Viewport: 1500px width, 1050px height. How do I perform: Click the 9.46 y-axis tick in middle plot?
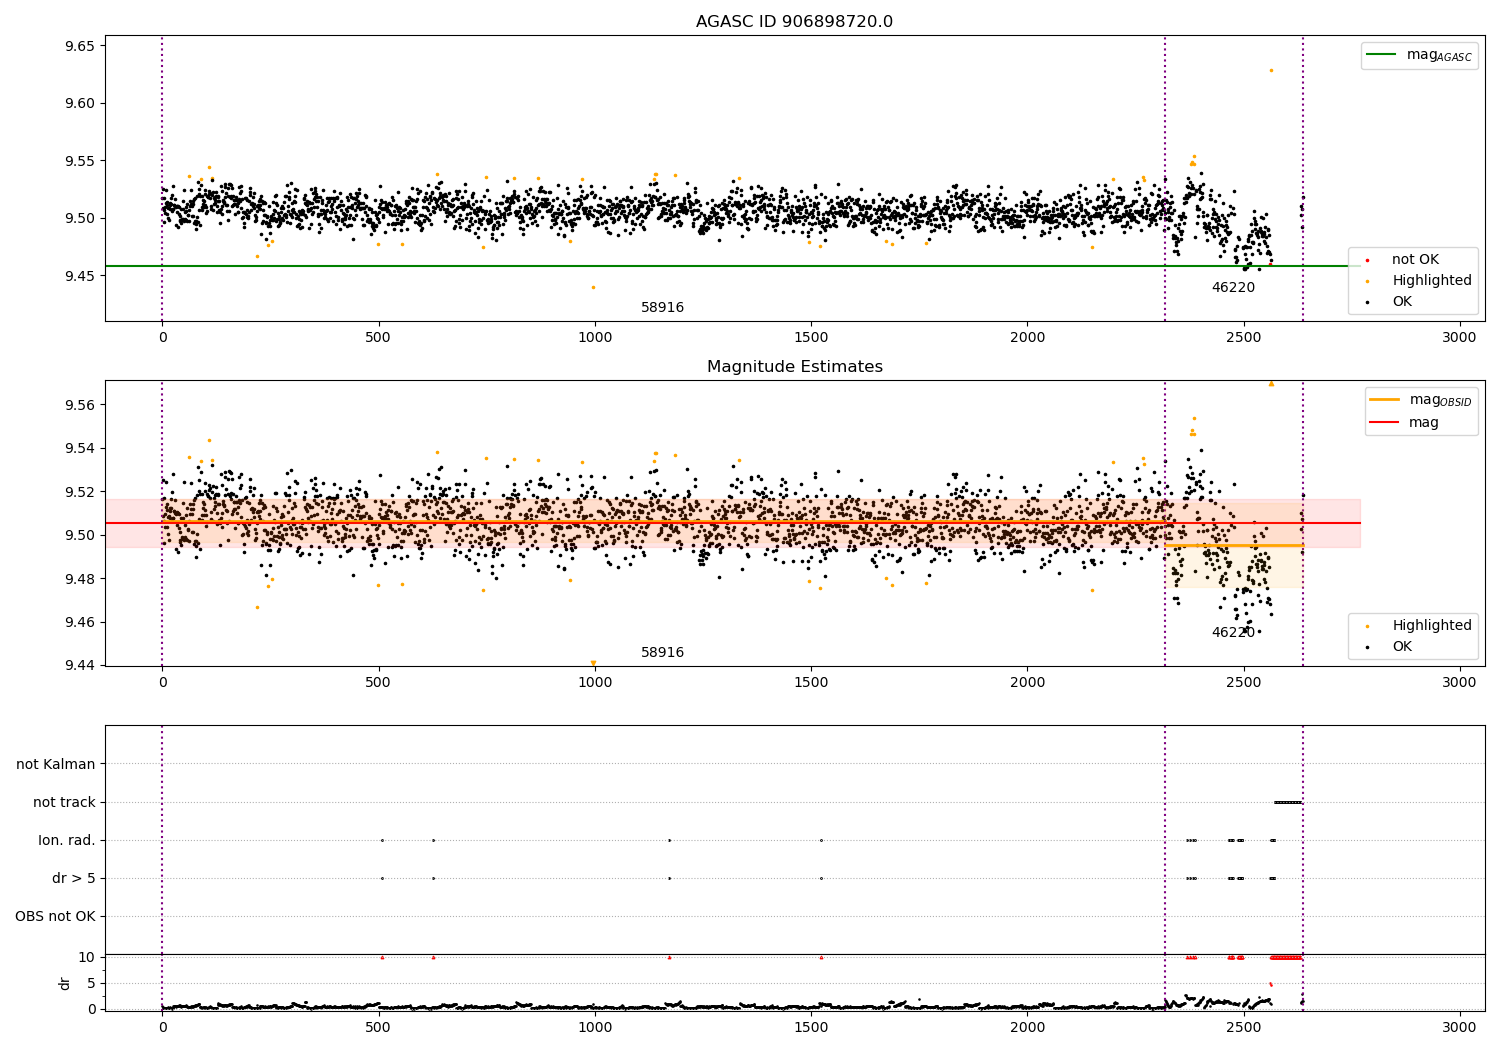coord(80,622)
